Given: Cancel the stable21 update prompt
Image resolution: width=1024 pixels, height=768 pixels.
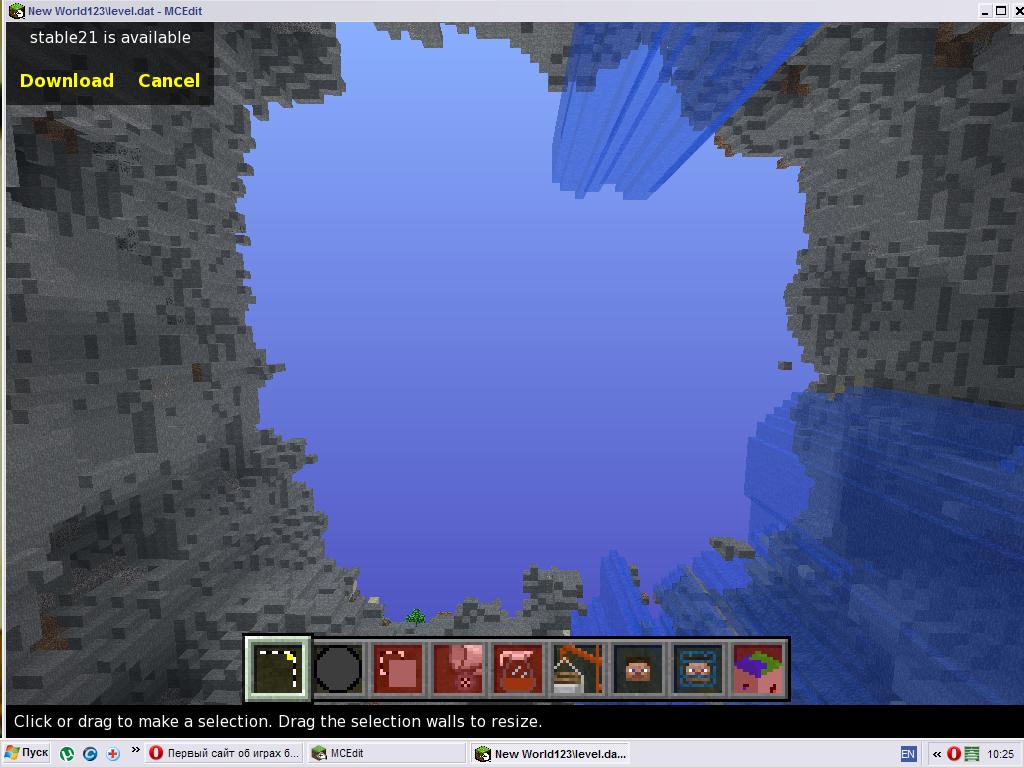Looking at the screenshot, I should point(169,81).
